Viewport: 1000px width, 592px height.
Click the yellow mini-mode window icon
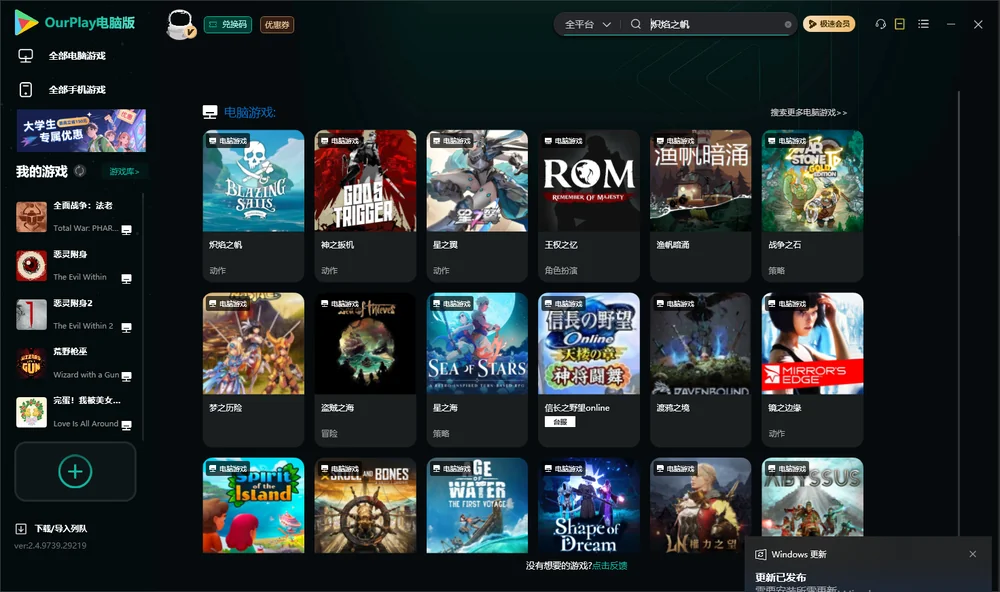coord(900,24)
